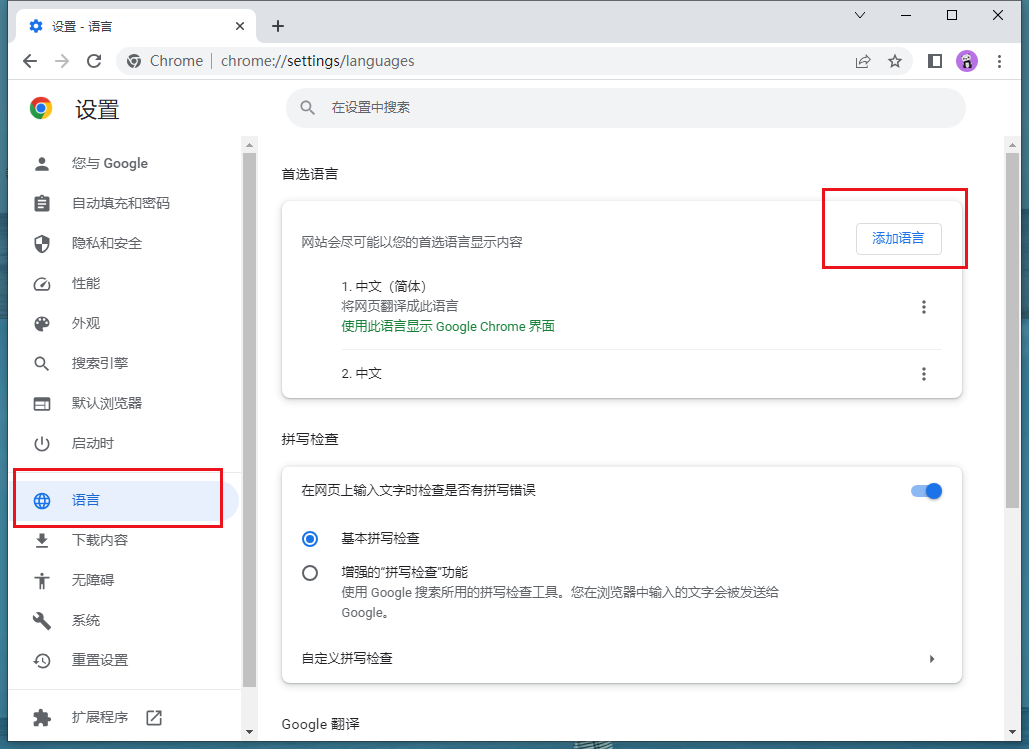Click the Google 翻译 section heading
Image resolution: width=1029 pixels, height=749 pixels.
tap(320, 724)
